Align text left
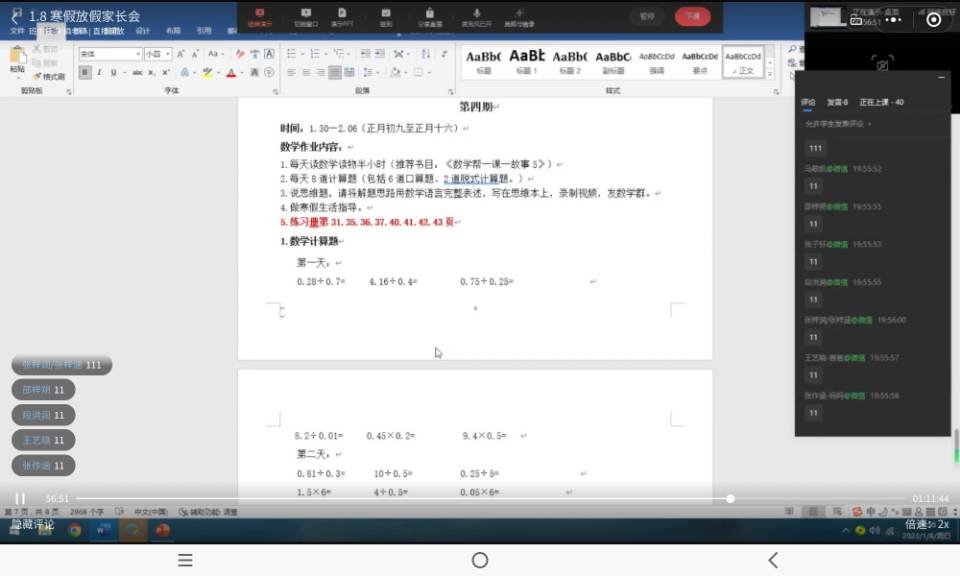This screenshot has width=960, height=576. [x=291, y=72]
